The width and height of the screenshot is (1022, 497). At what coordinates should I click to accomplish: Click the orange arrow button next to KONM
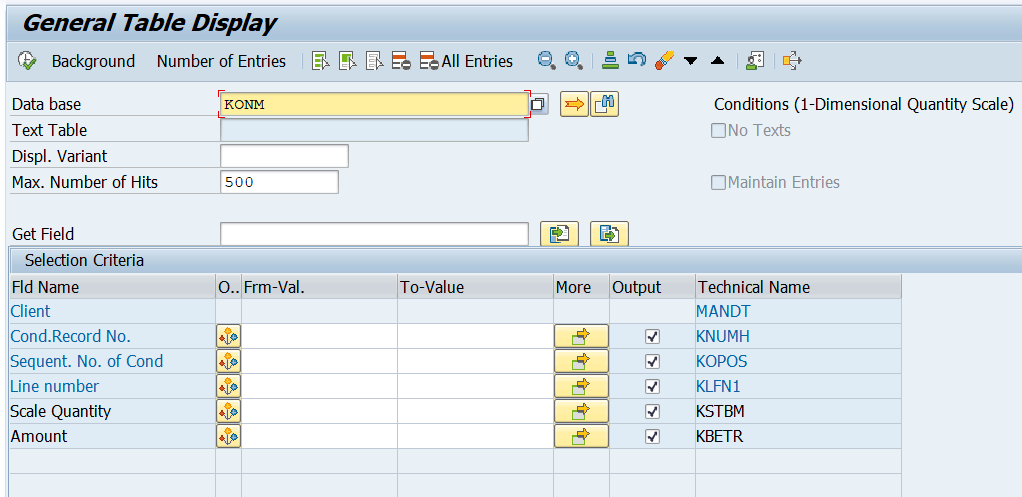tap(574, 104)
